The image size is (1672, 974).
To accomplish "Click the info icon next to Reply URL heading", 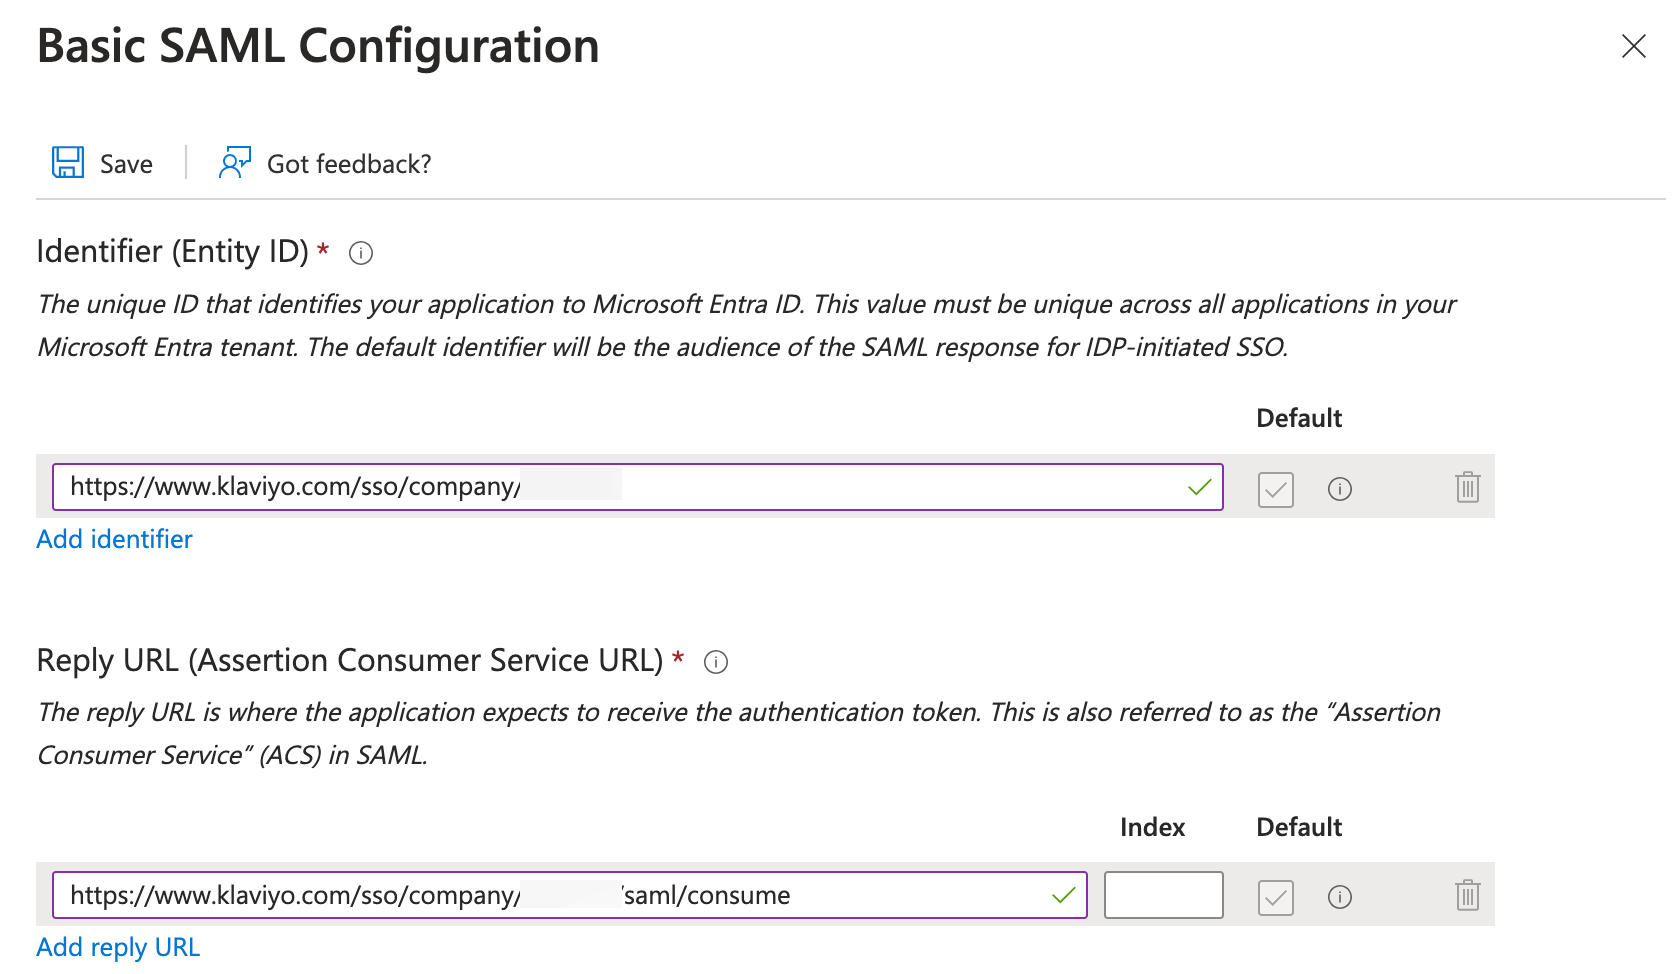I will coord(716,661).
